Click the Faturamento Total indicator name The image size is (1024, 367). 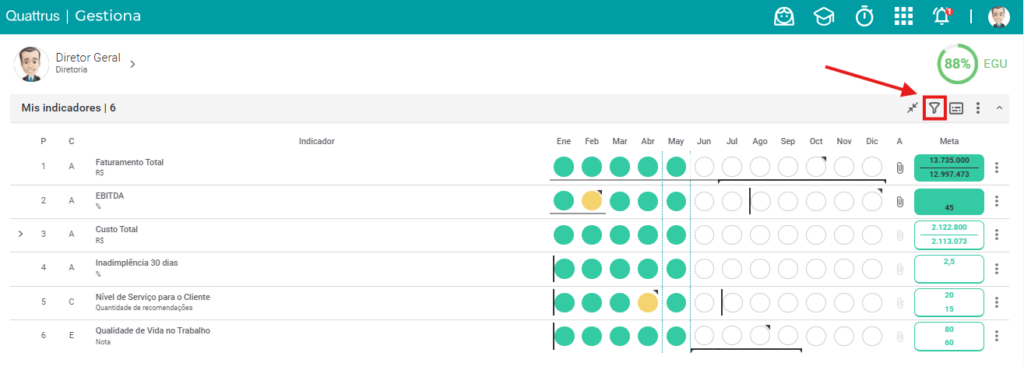point(129,162)
